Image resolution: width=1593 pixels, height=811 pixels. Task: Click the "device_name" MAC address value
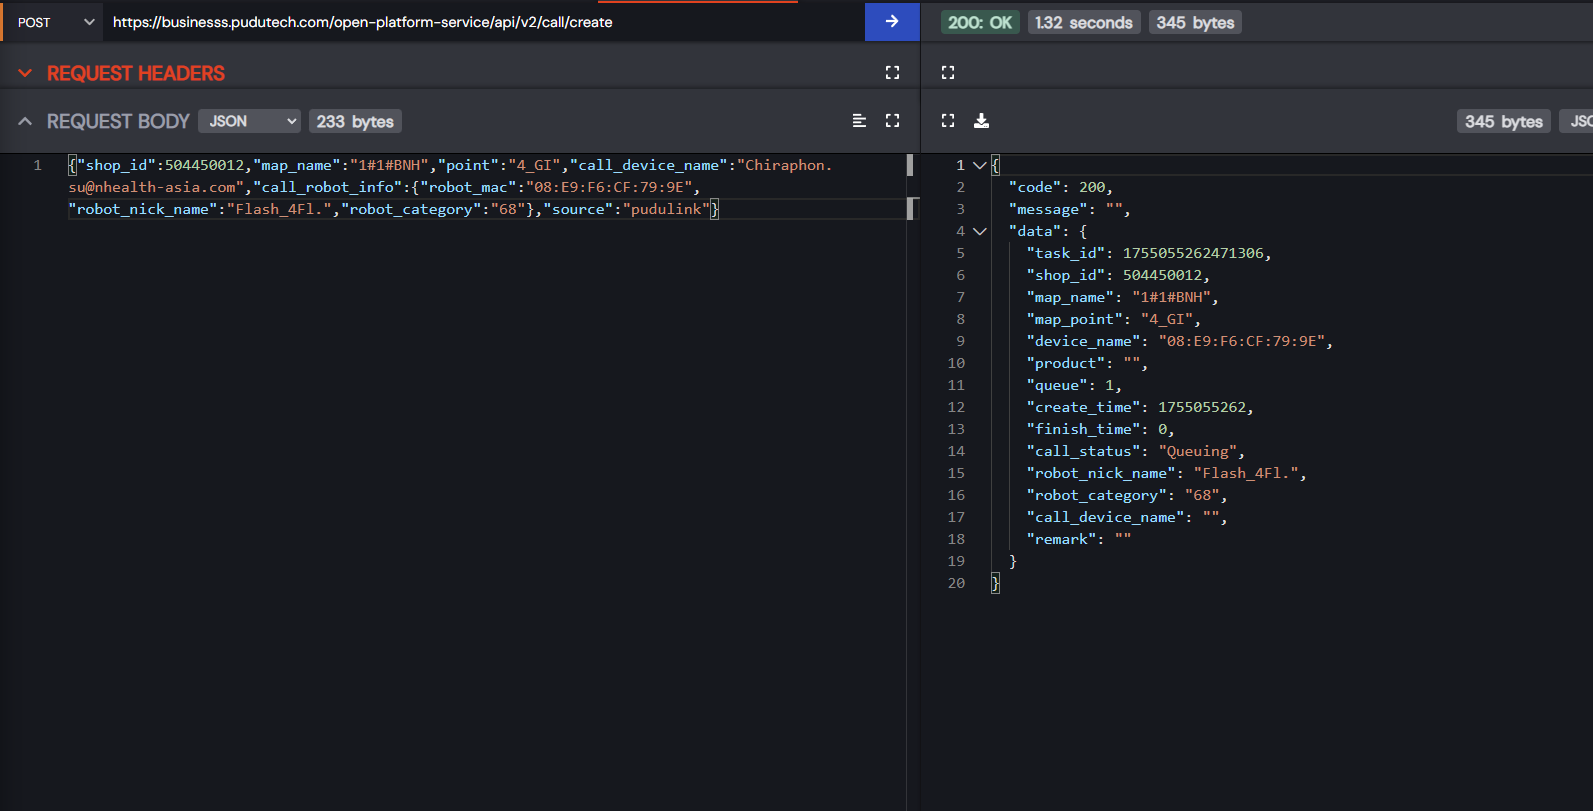tap(1242, 341)
